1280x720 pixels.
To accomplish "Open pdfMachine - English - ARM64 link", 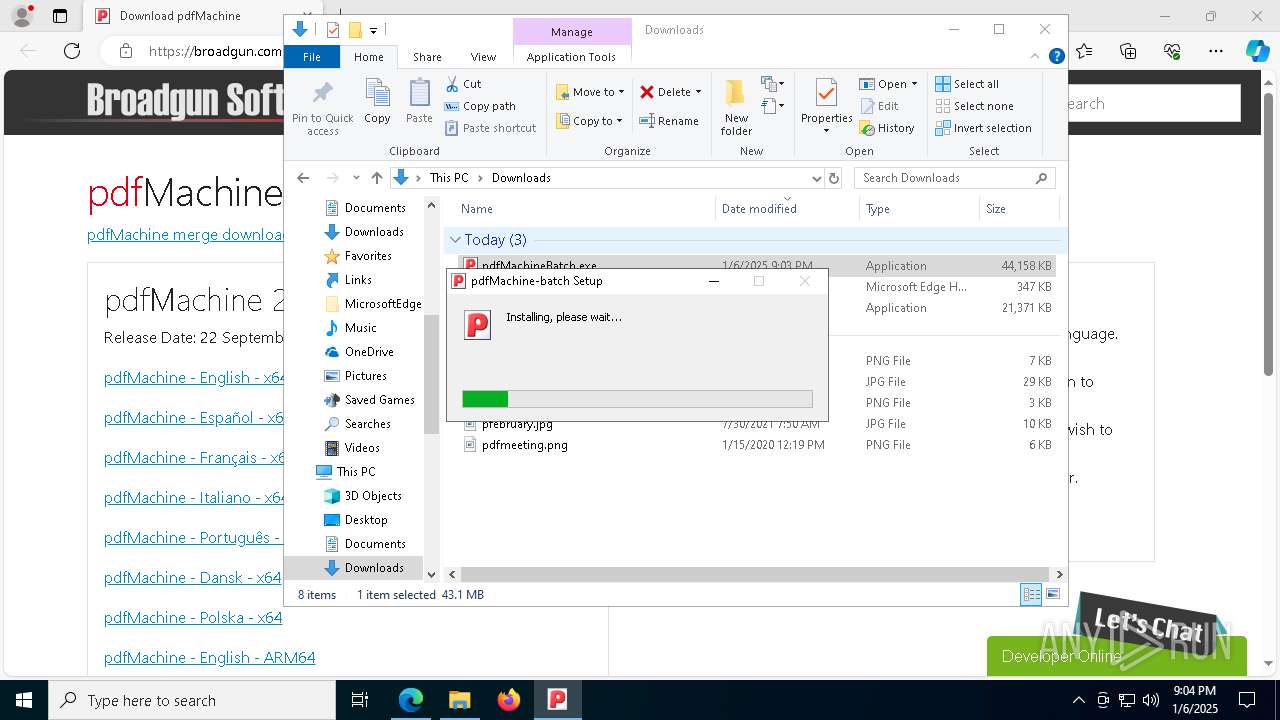I will (209, 658).
